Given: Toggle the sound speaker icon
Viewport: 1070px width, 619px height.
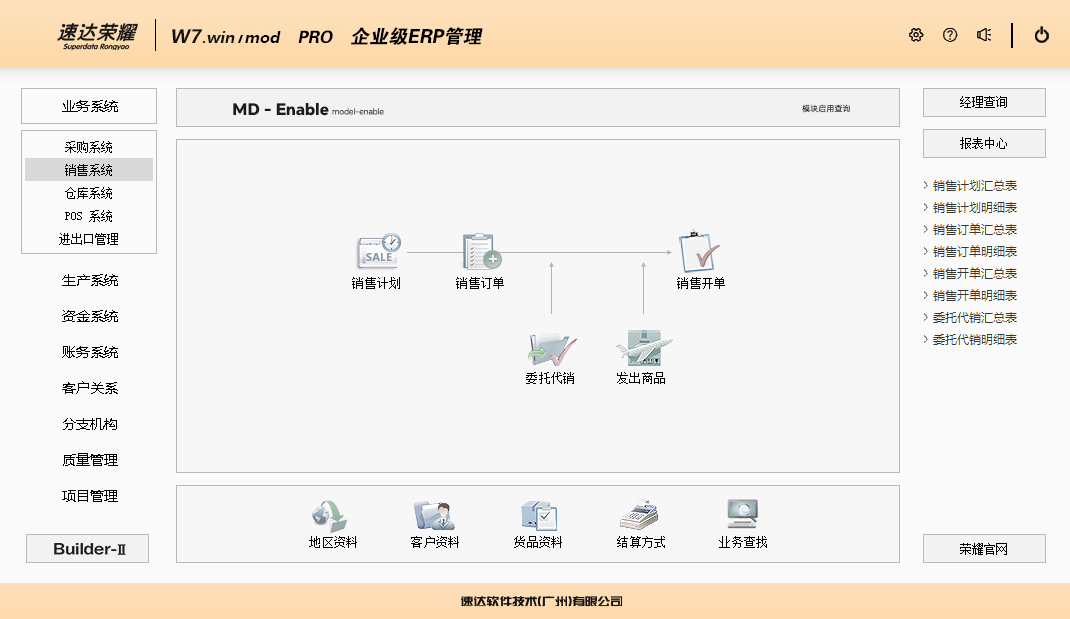Looking at the screenshot, I should 984,35.
